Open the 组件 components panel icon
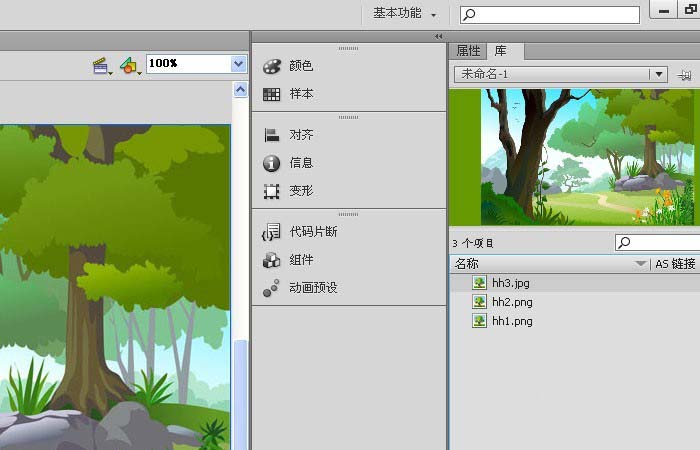Viewport: 700px width, 450px height. tap(271, 260)
